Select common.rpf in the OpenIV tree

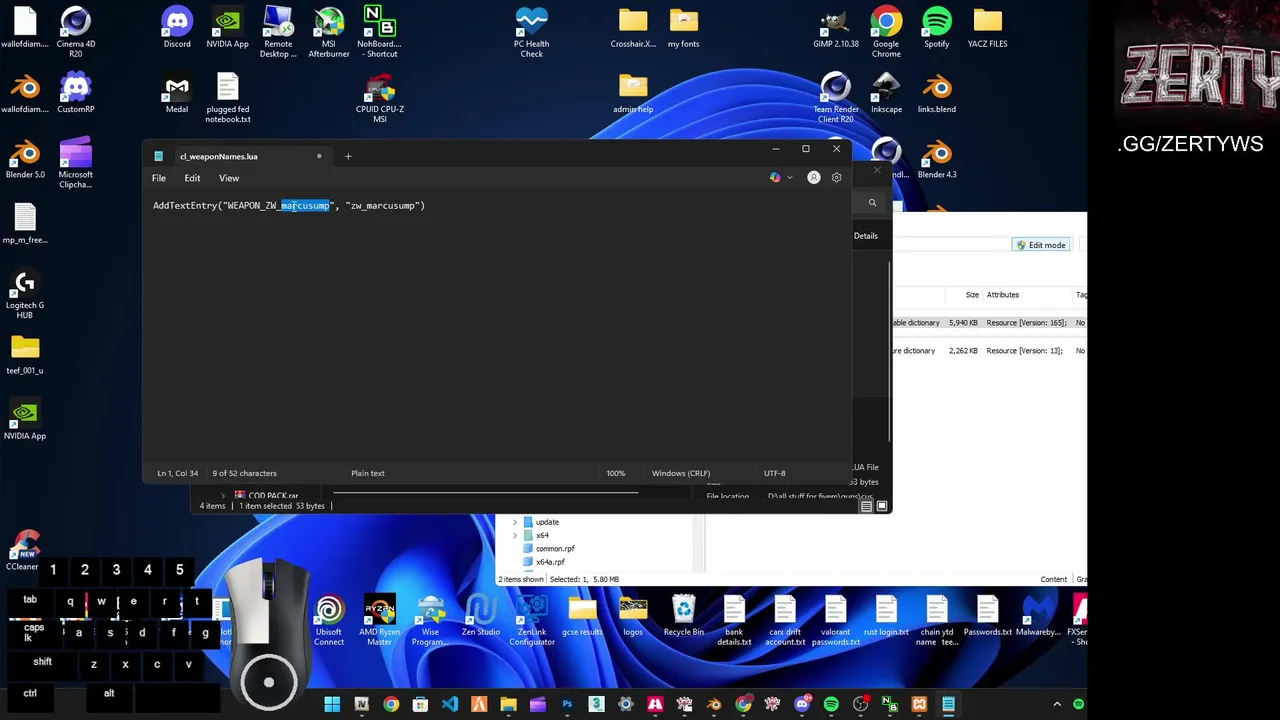coord(555,548)
